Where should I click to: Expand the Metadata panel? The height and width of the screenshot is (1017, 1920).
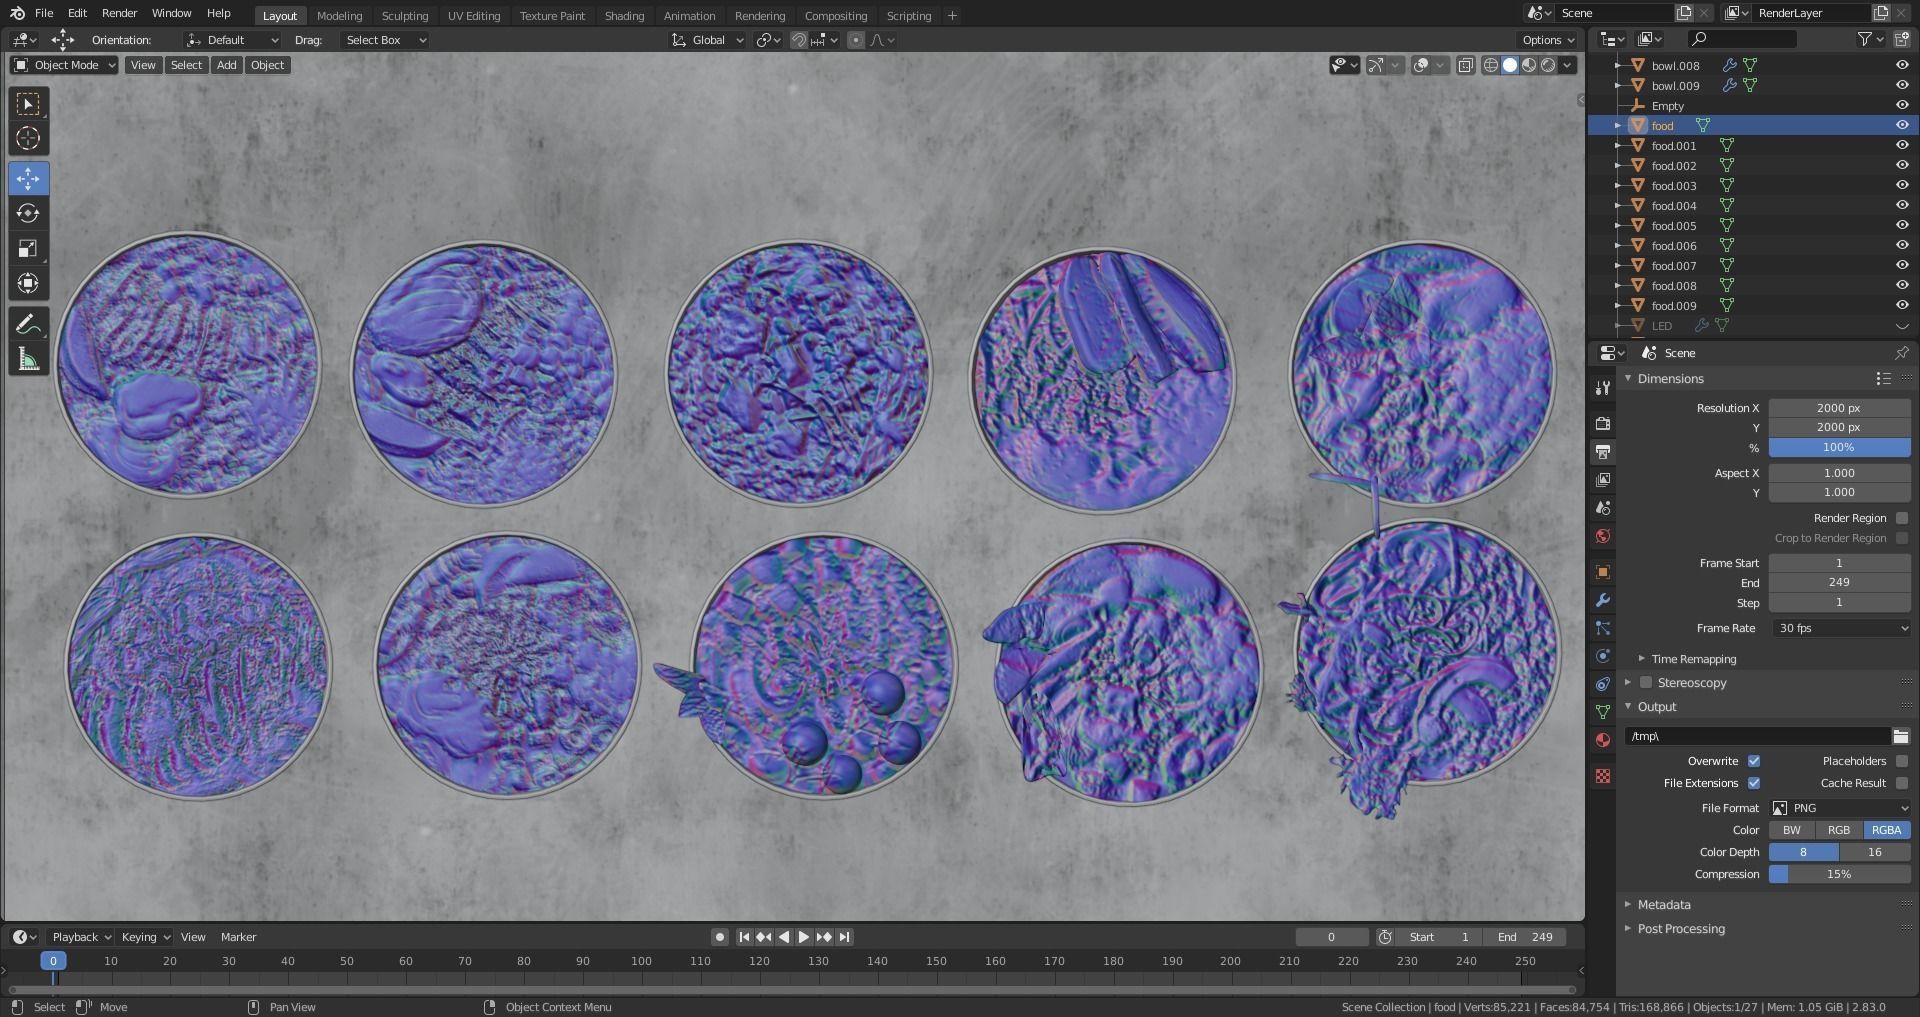(x=1663, y=905)
